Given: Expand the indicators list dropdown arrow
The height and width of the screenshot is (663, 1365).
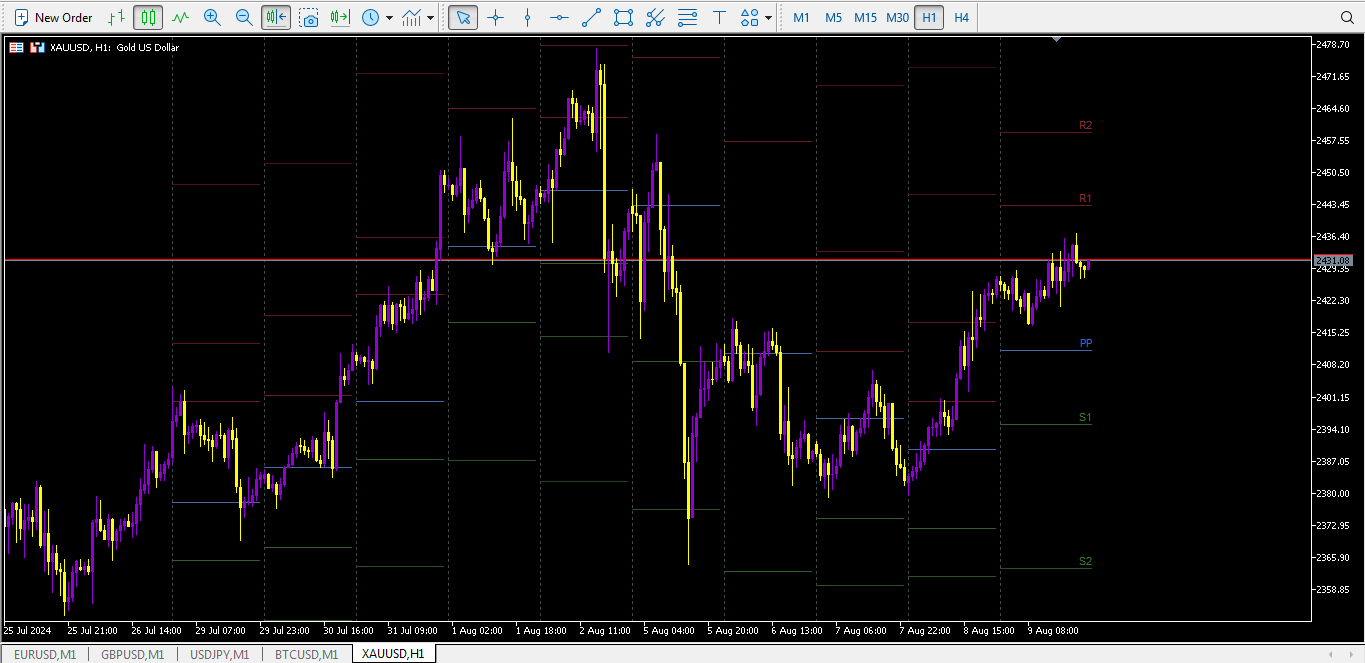Looking at the screenshot, I should pos(430,17).
